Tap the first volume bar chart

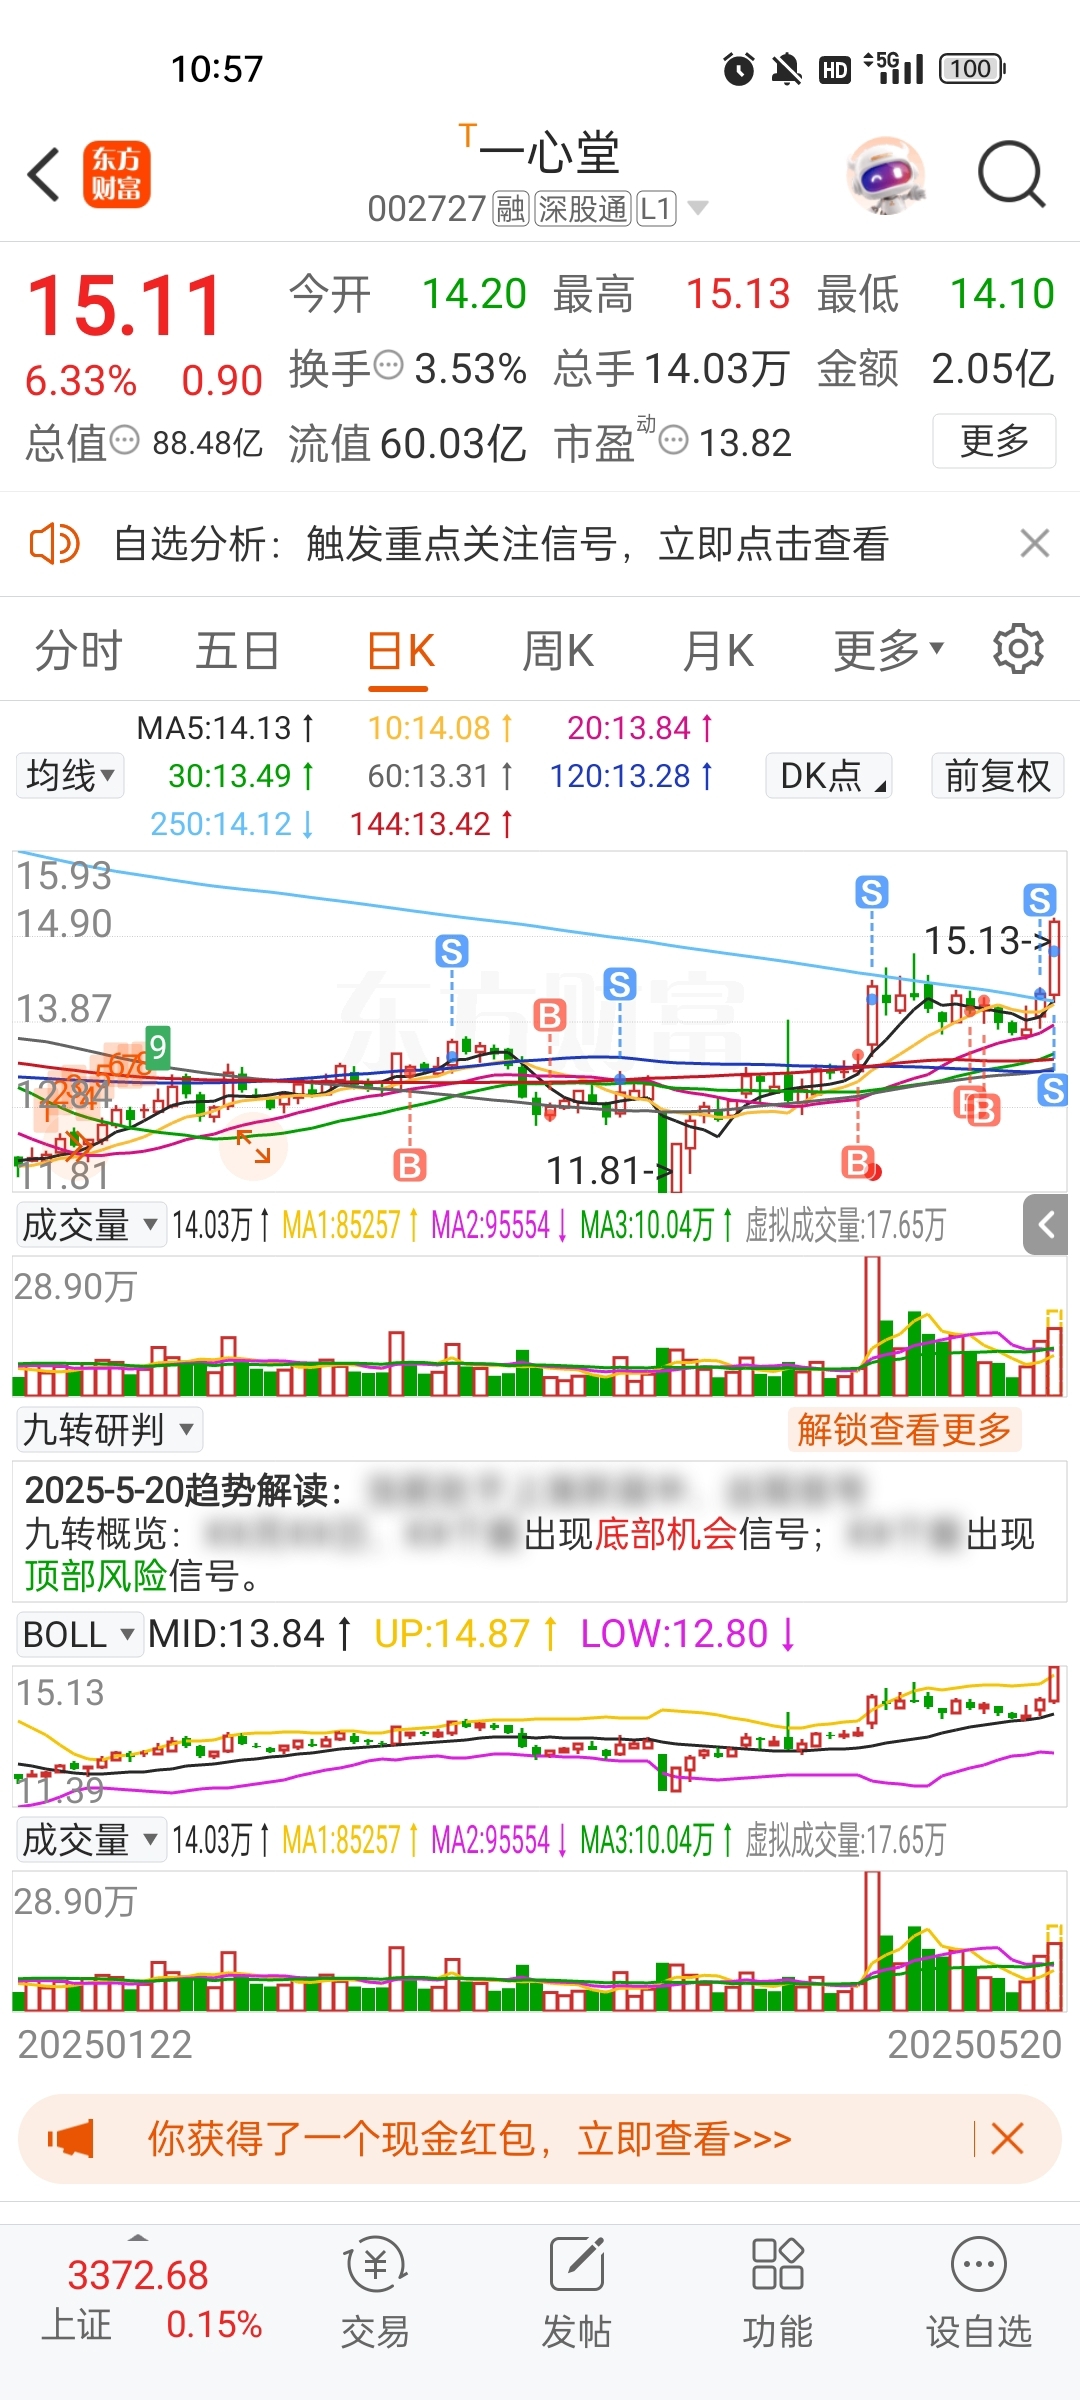tap(540, 1326)
